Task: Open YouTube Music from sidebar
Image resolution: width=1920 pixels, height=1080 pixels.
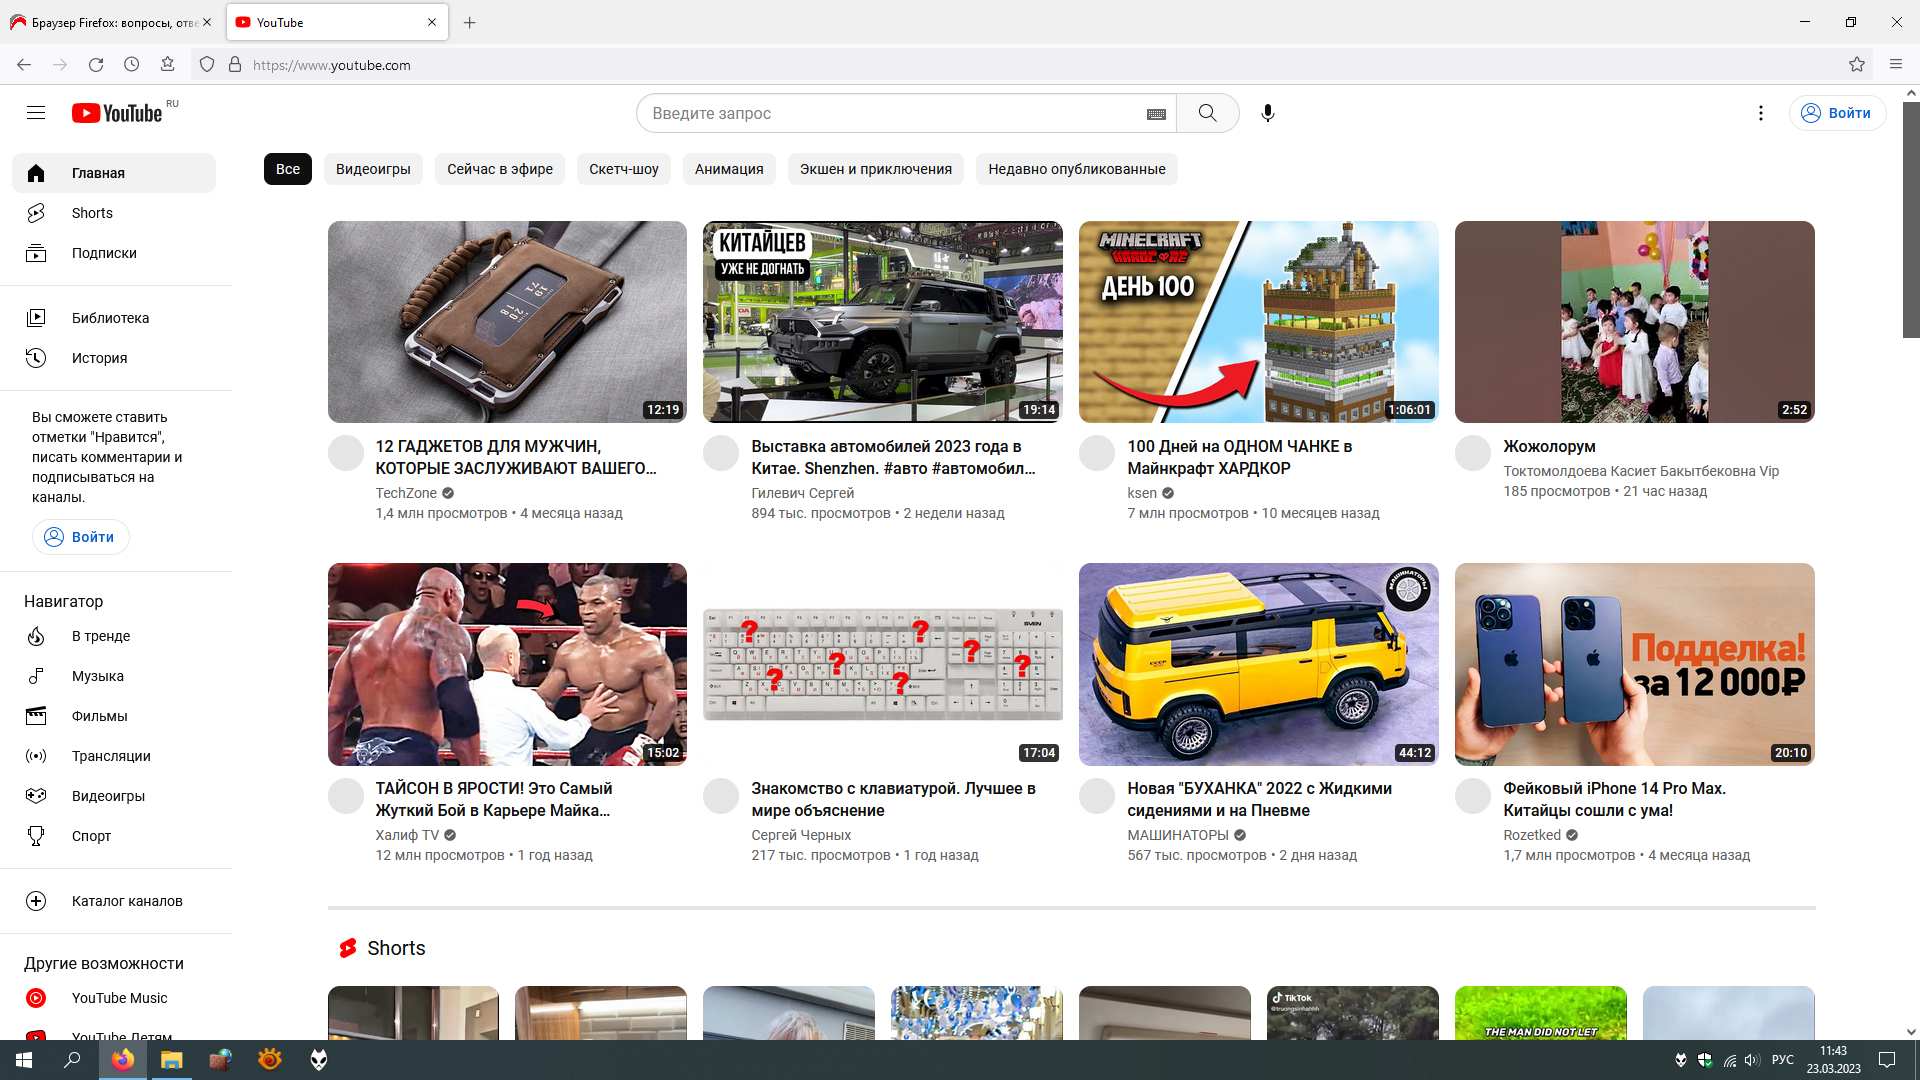Action: (x=119, y=998)
